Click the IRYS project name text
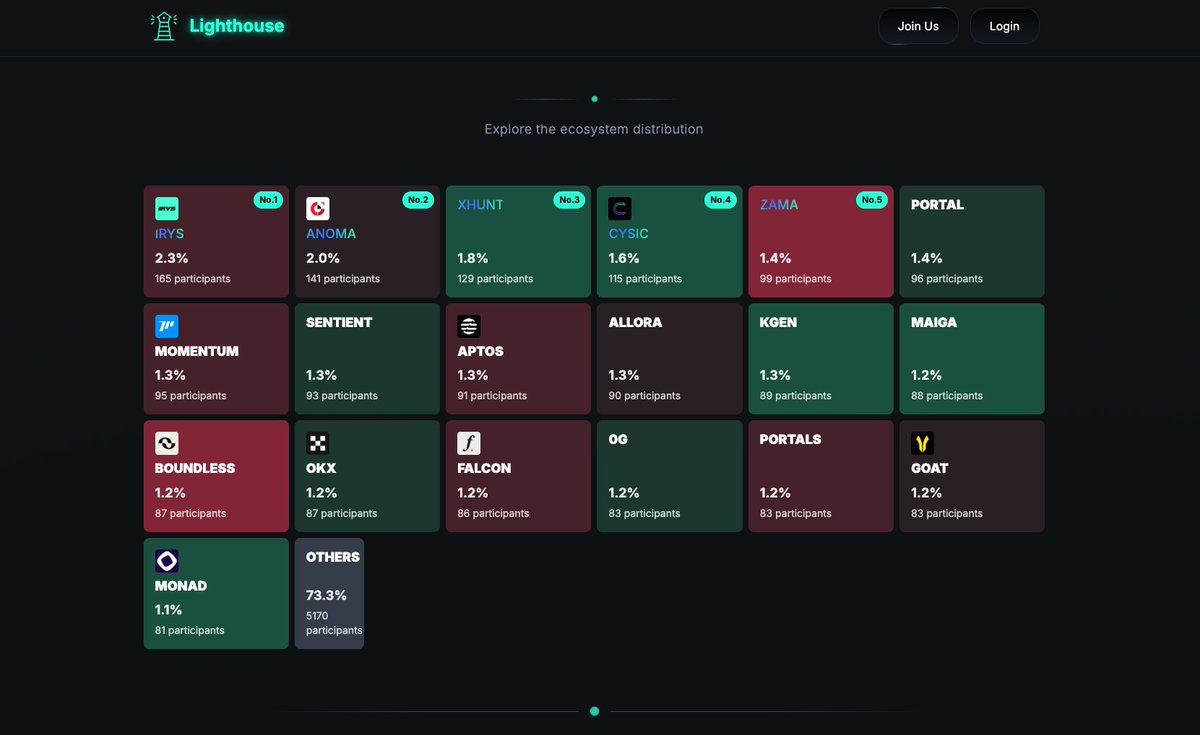The image size is (1200, 735). (170, 234)
